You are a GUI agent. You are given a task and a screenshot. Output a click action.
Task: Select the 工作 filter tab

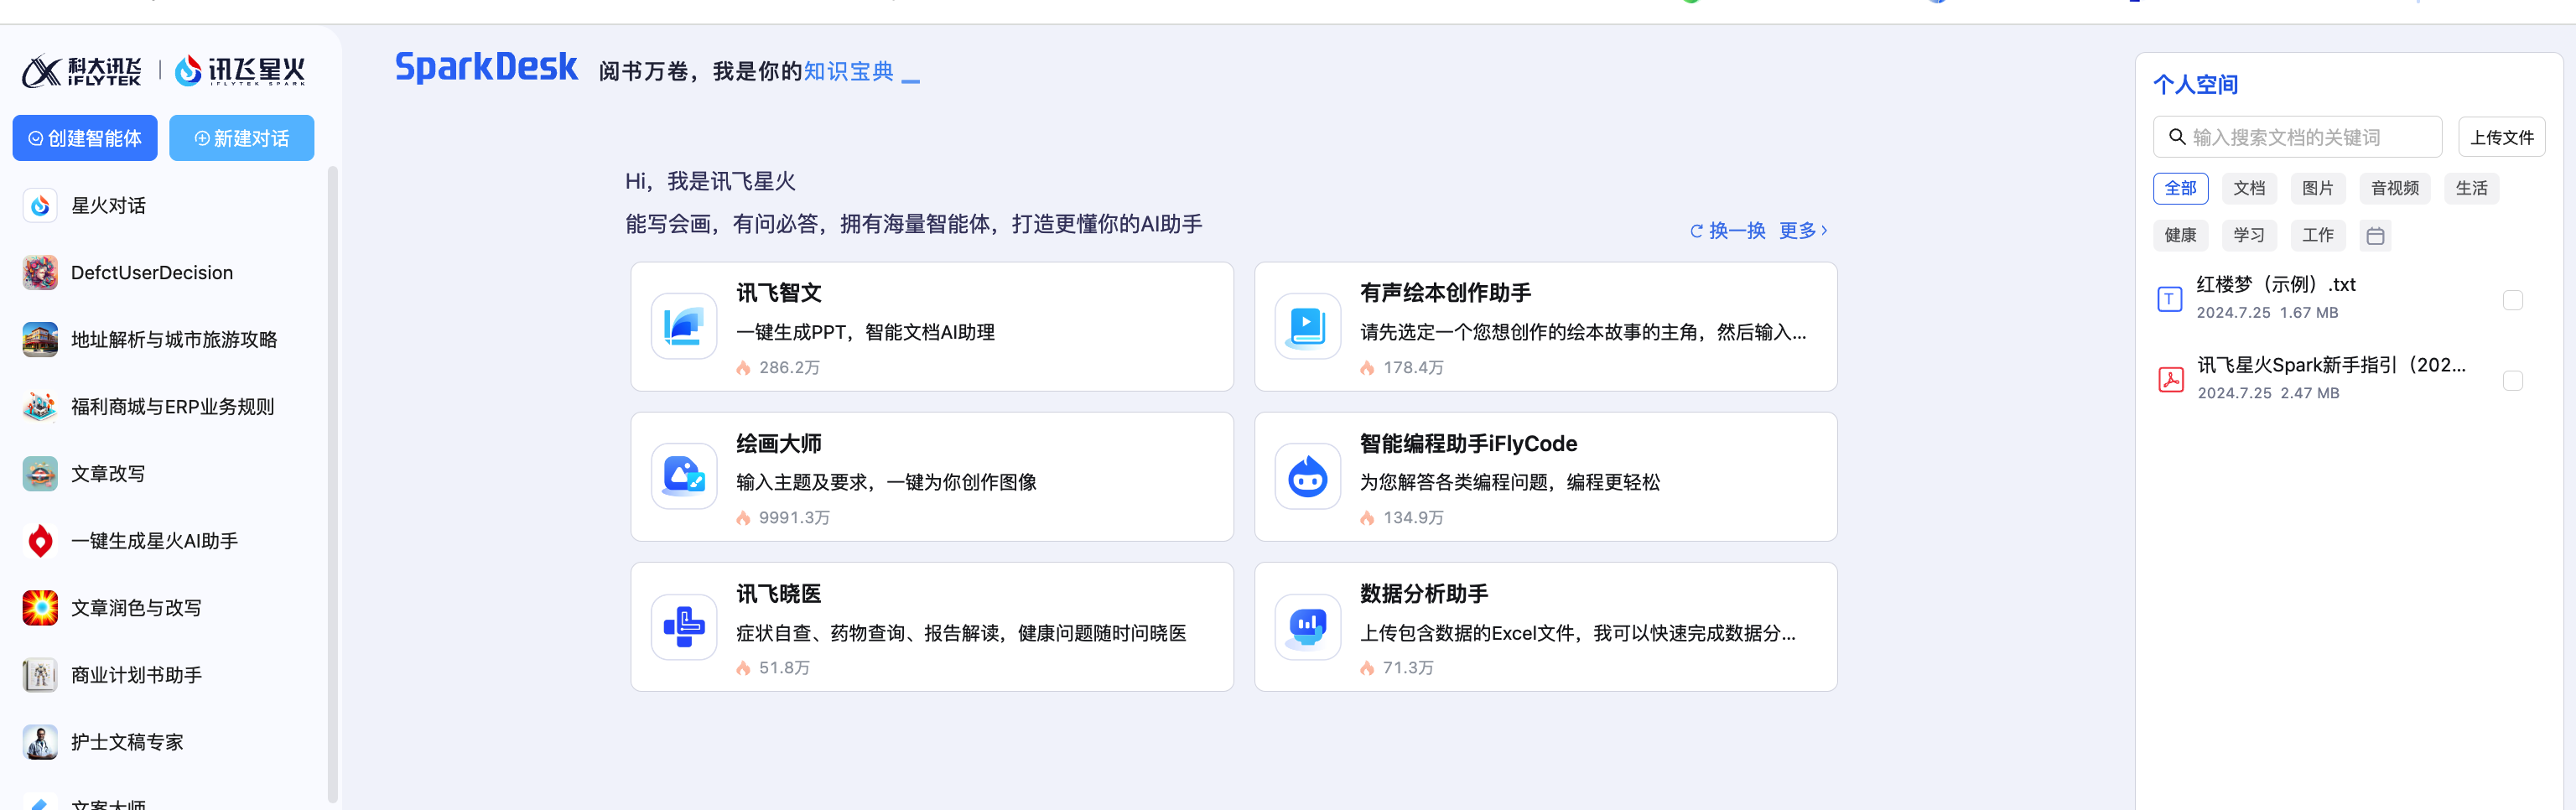[2317, 235]
